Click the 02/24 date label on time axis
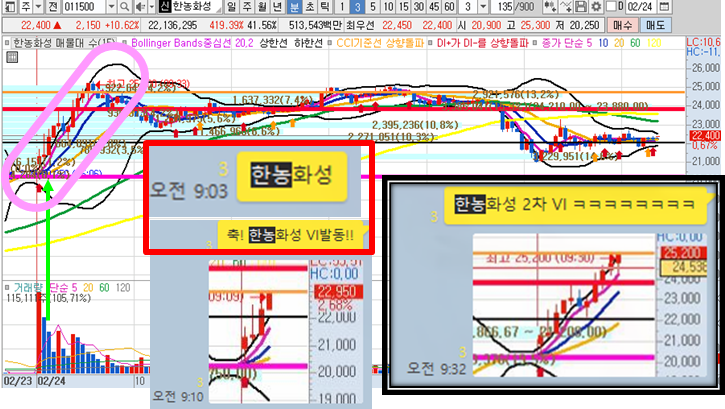Screen dimensions: 725x409 click(51, 381)
